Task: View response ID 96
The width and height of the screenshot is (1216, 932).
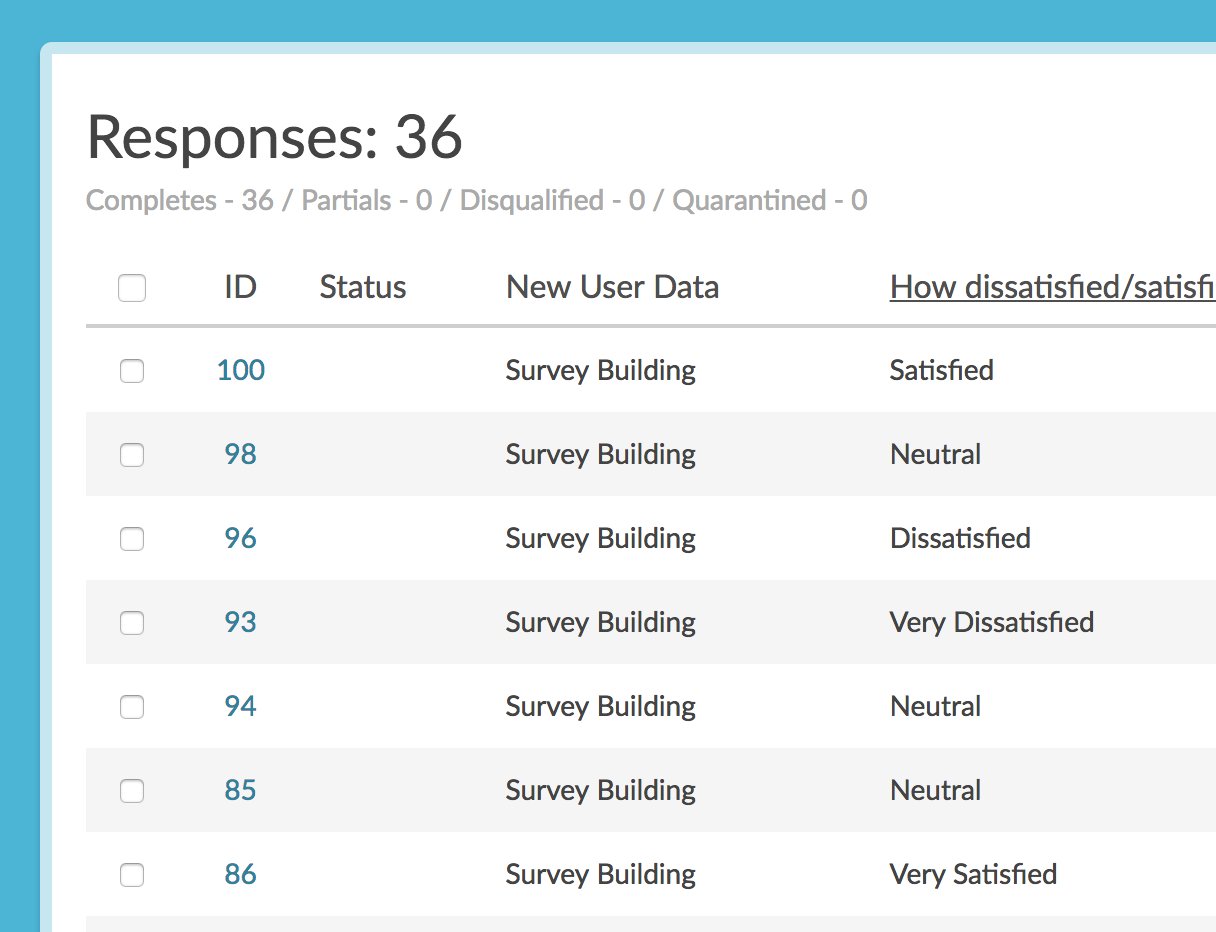Action: [x=241, y=538]
